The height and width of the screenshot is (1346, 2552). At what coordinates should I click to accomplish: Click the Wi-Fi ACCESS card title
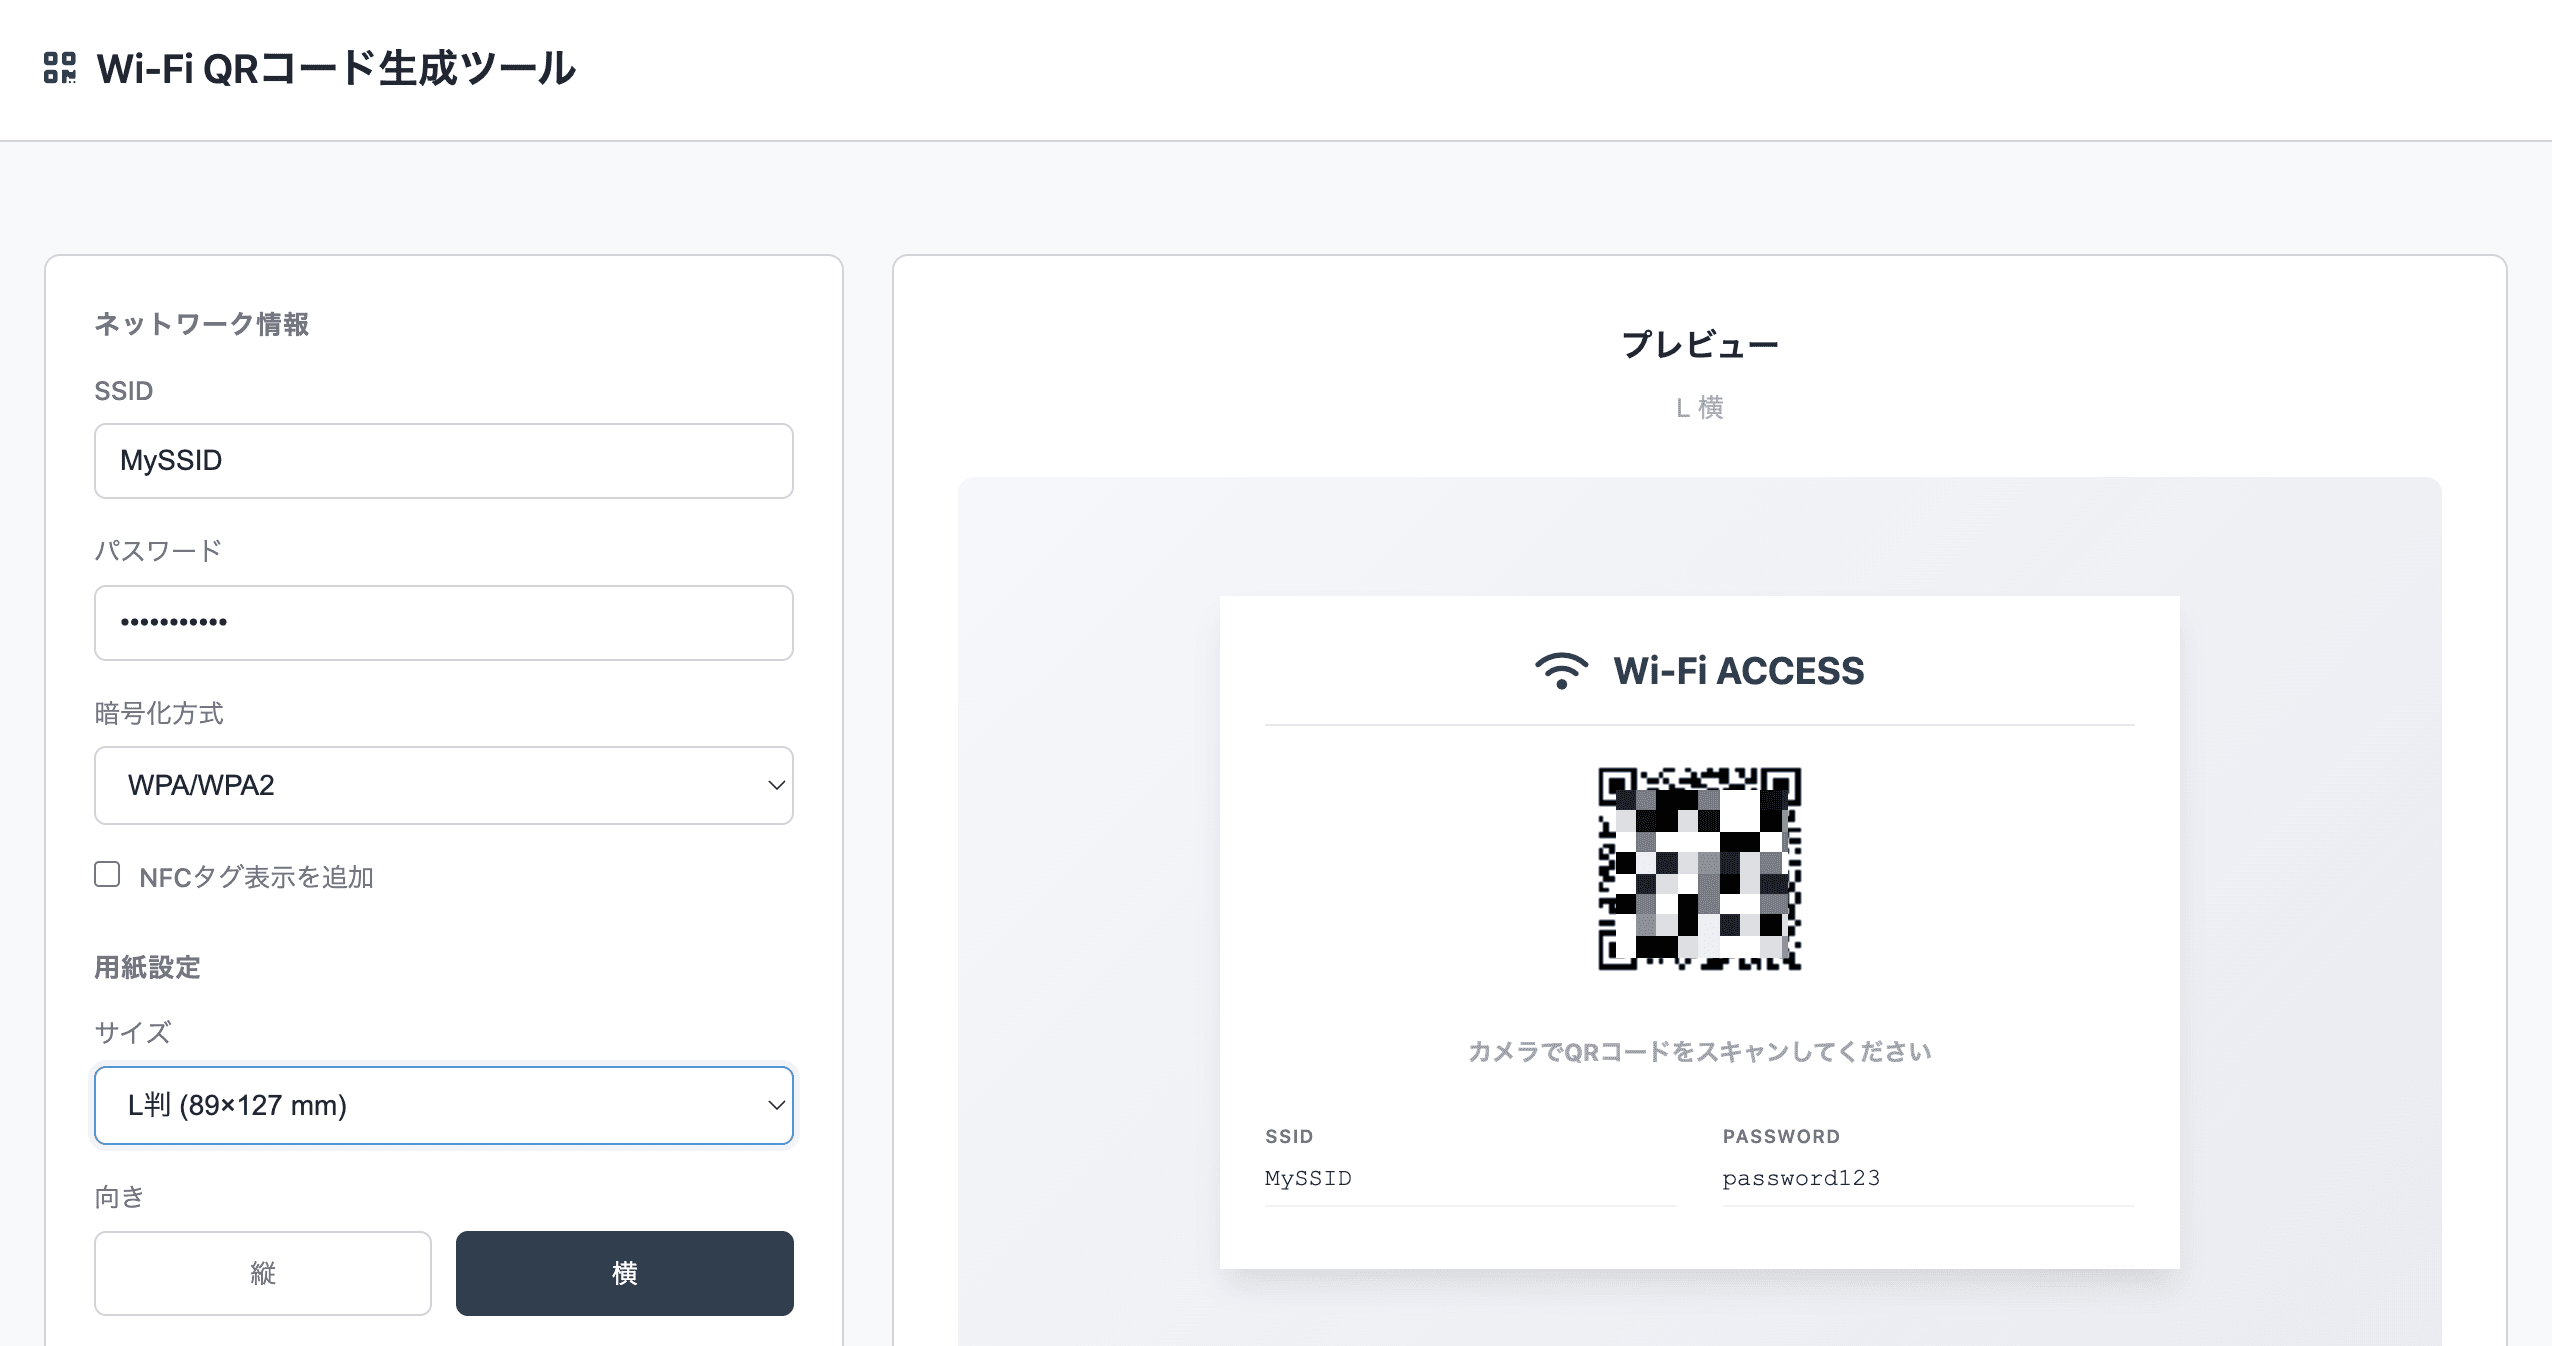coord(1738,670)
